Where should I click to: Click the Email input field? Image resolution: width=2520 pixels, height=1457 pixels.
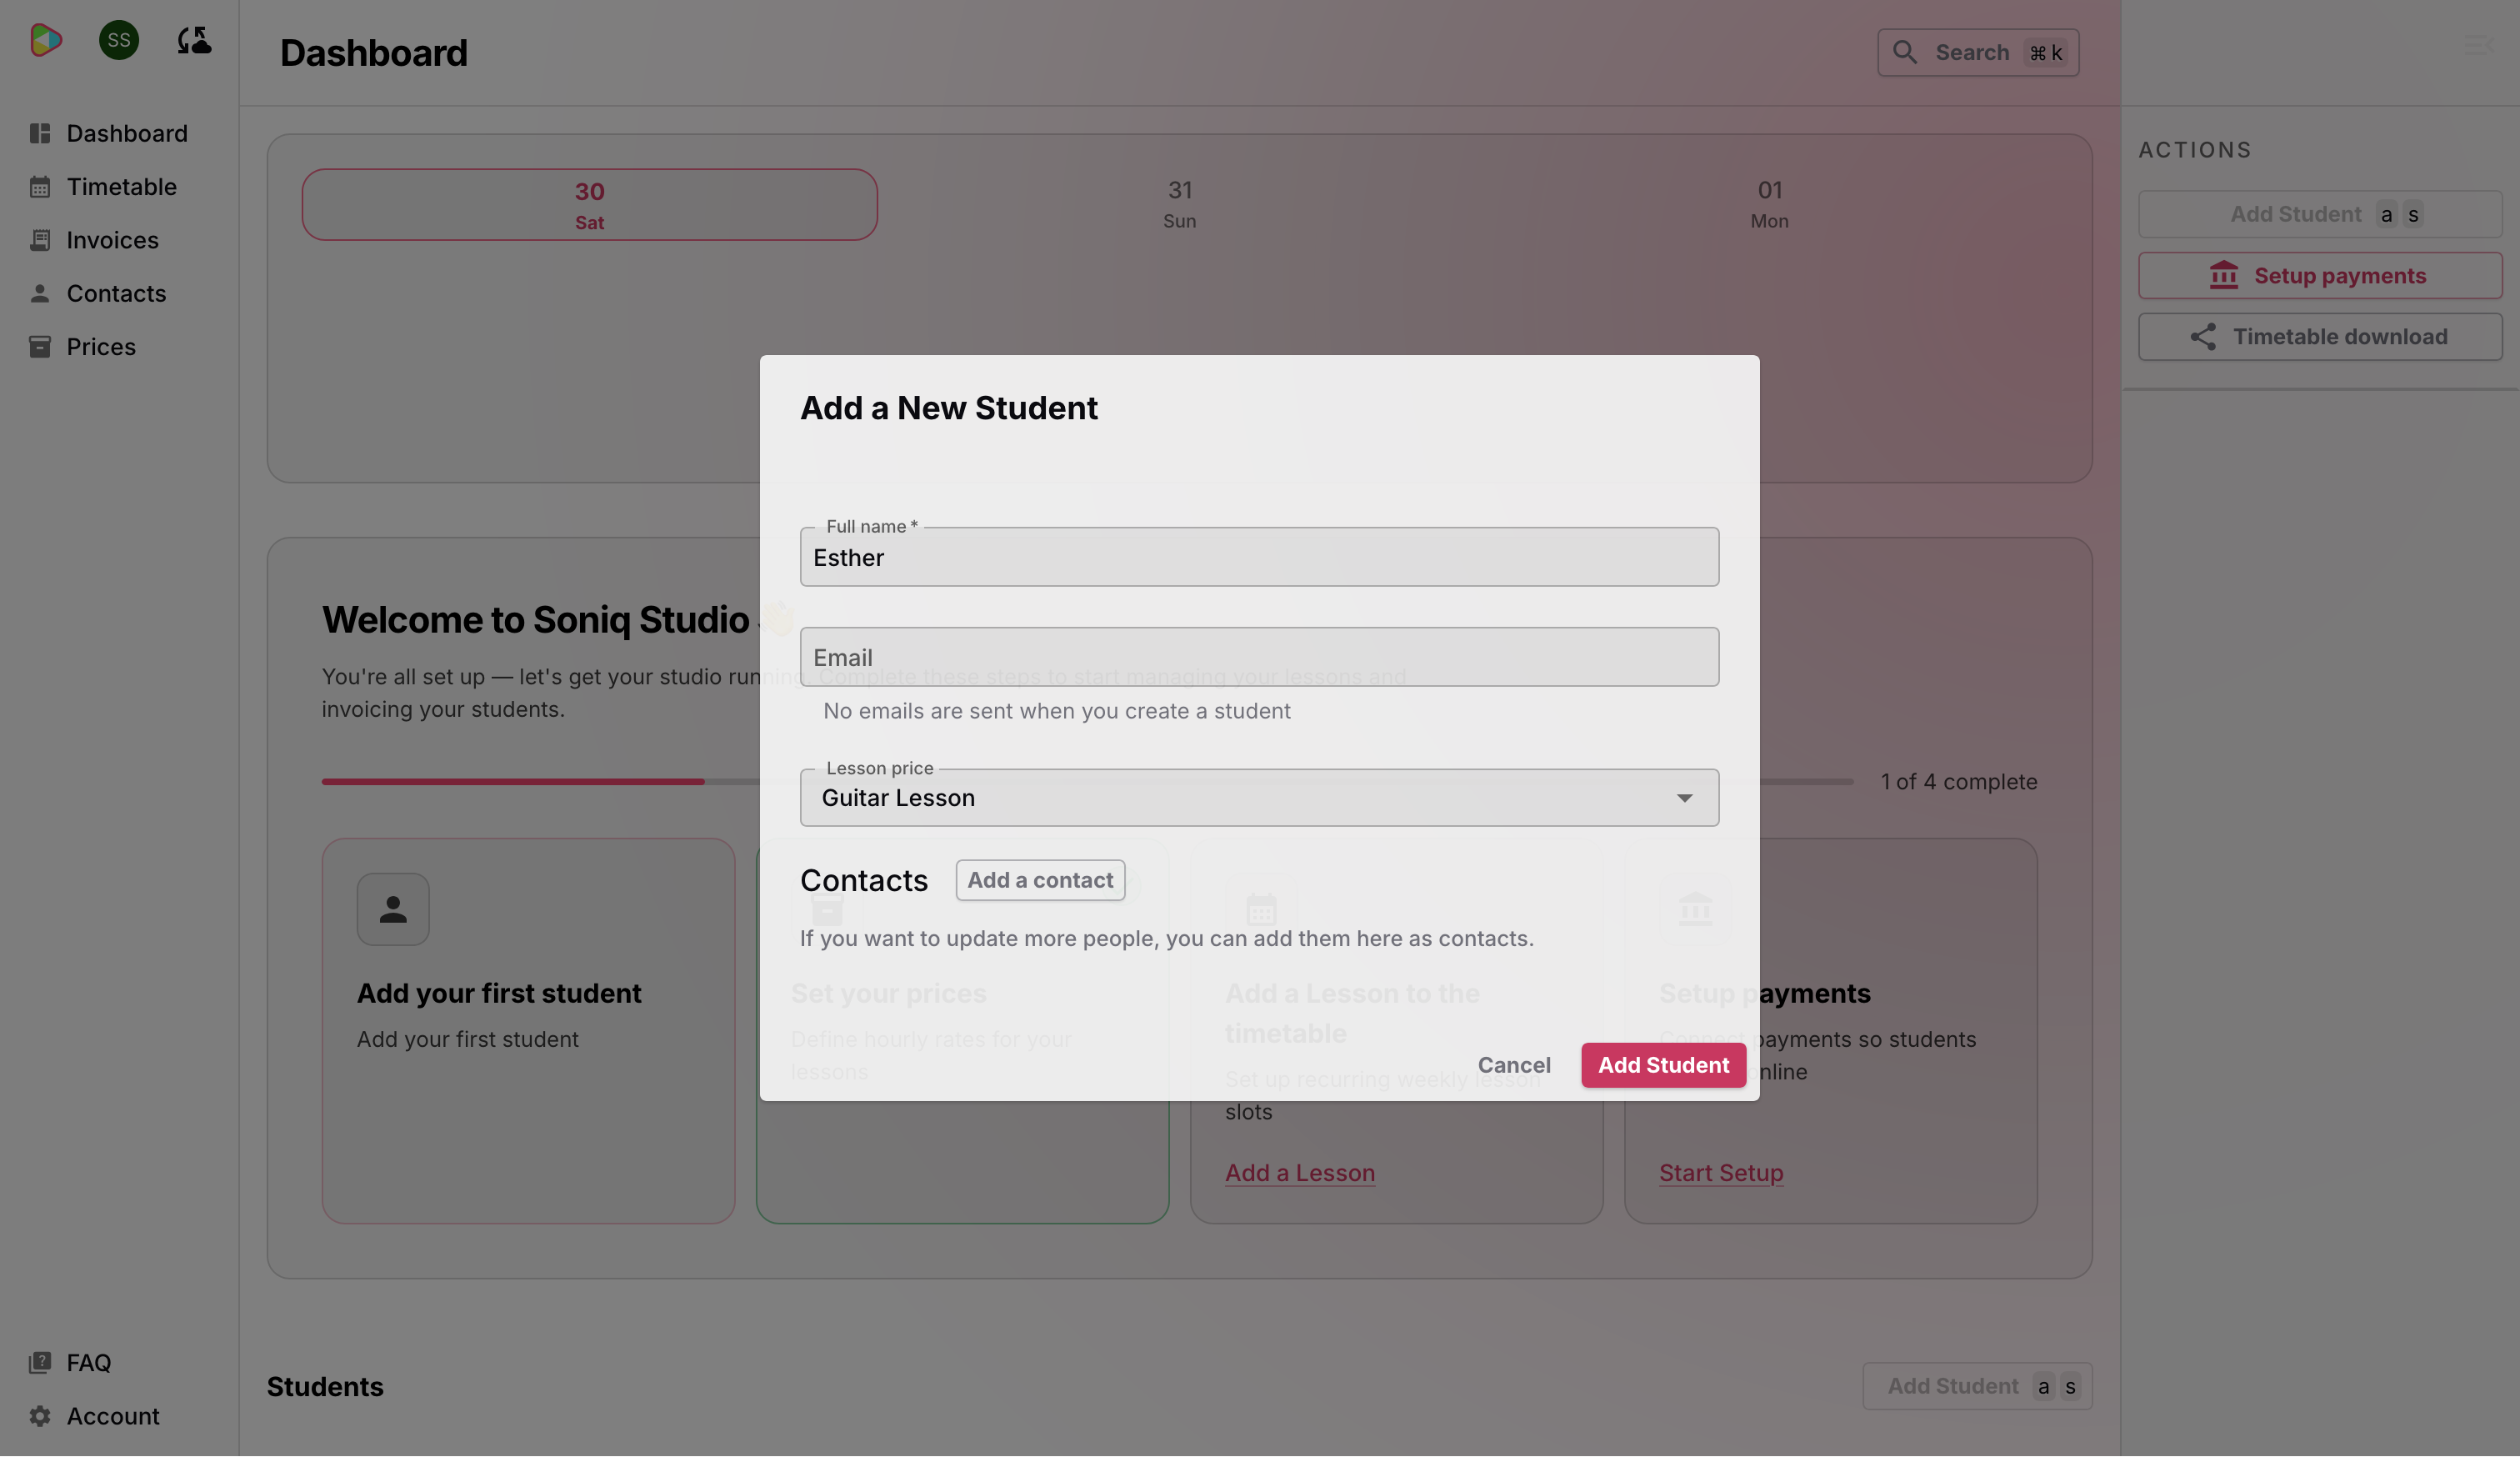pyautogui.click(x=1259, y=657)
